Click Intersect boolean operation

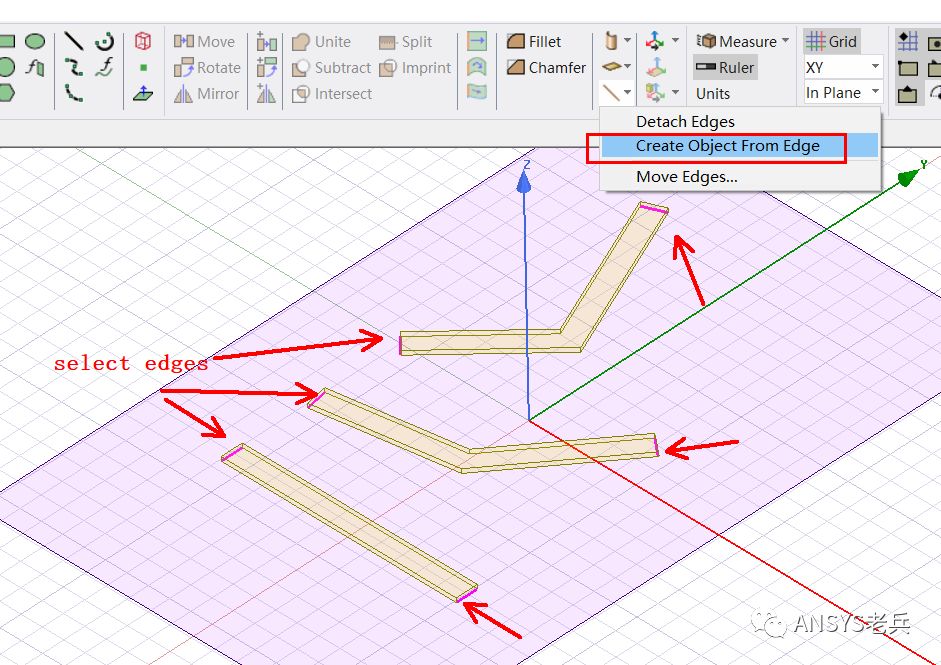click(x=331, y=94)
